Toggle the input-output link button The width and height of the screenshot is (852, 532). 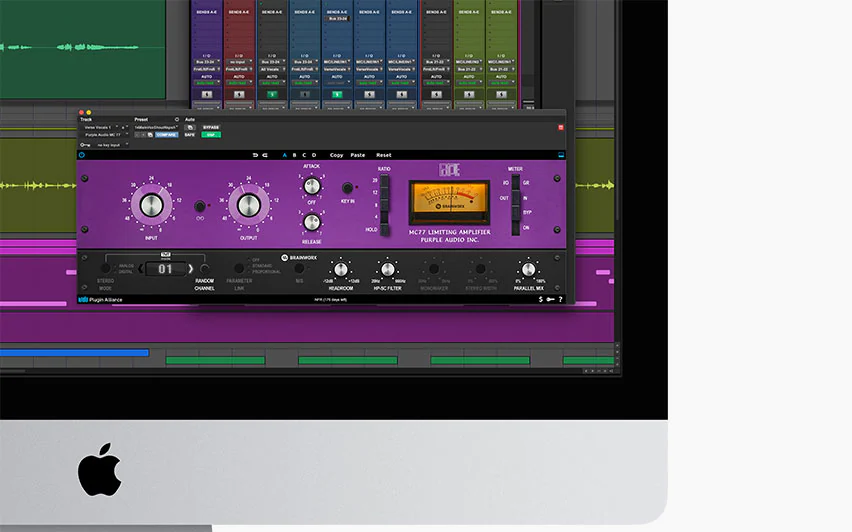pos(200,206)
